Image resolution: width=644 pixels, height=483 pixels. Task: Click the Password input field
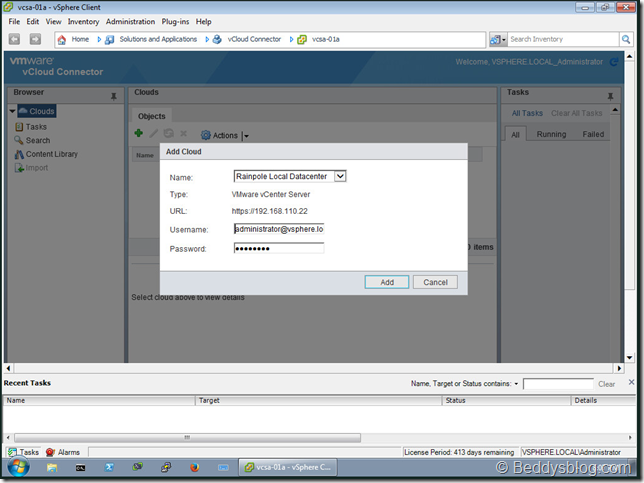click(x=278, y=248)
